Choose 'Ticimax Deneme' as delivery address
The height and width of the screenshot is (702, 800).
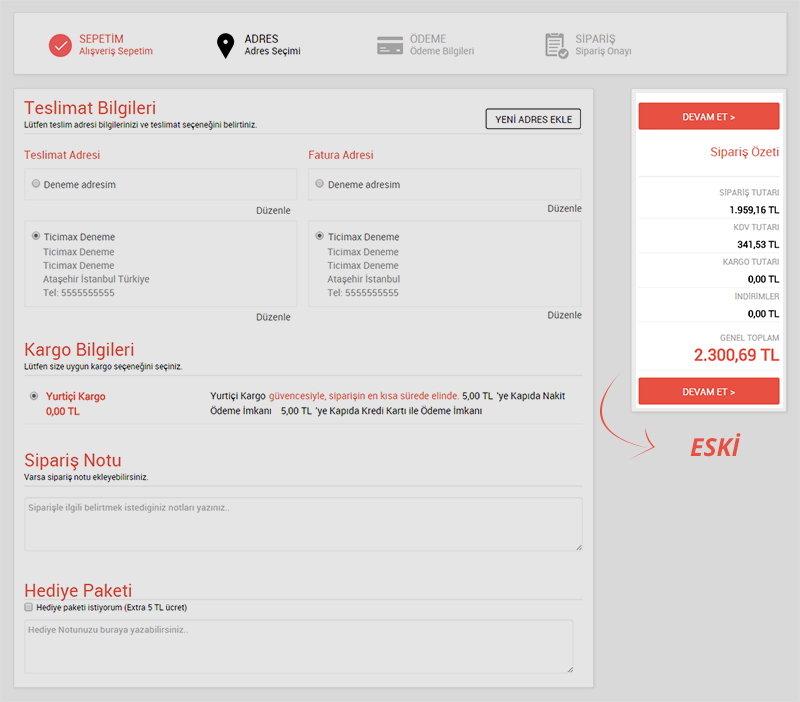point(37,236)
